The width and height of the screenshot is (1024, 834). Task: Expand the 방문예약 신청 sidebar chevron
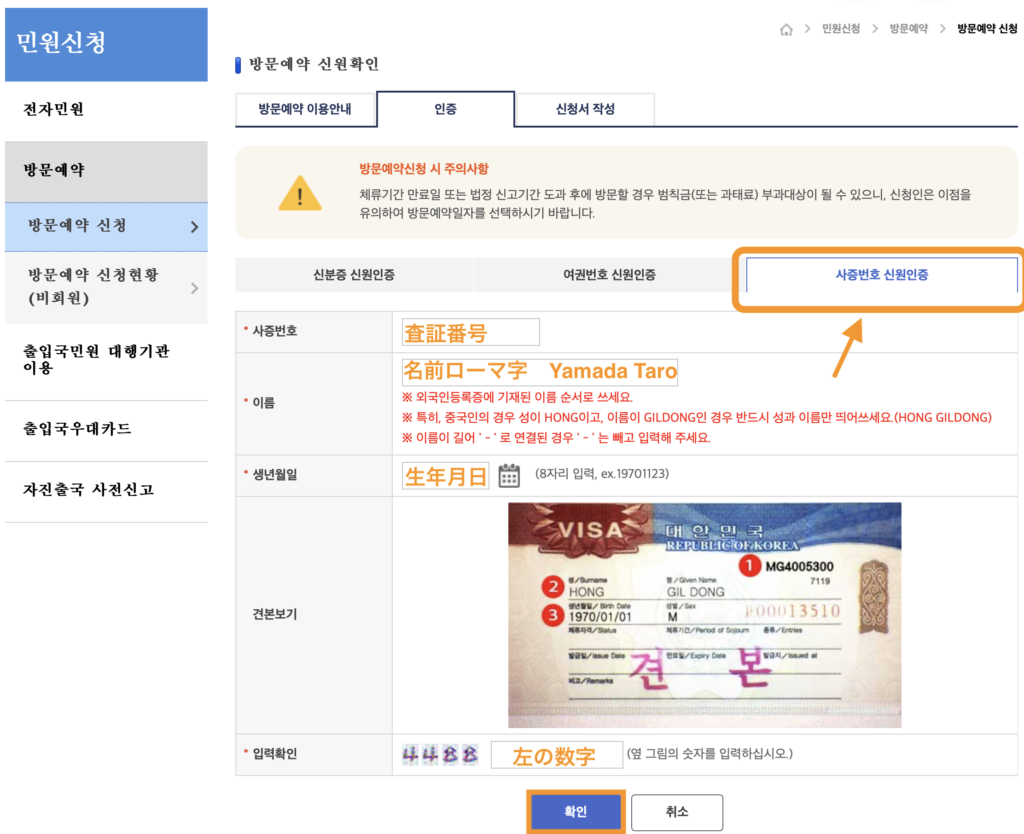[x=194, y=227]
